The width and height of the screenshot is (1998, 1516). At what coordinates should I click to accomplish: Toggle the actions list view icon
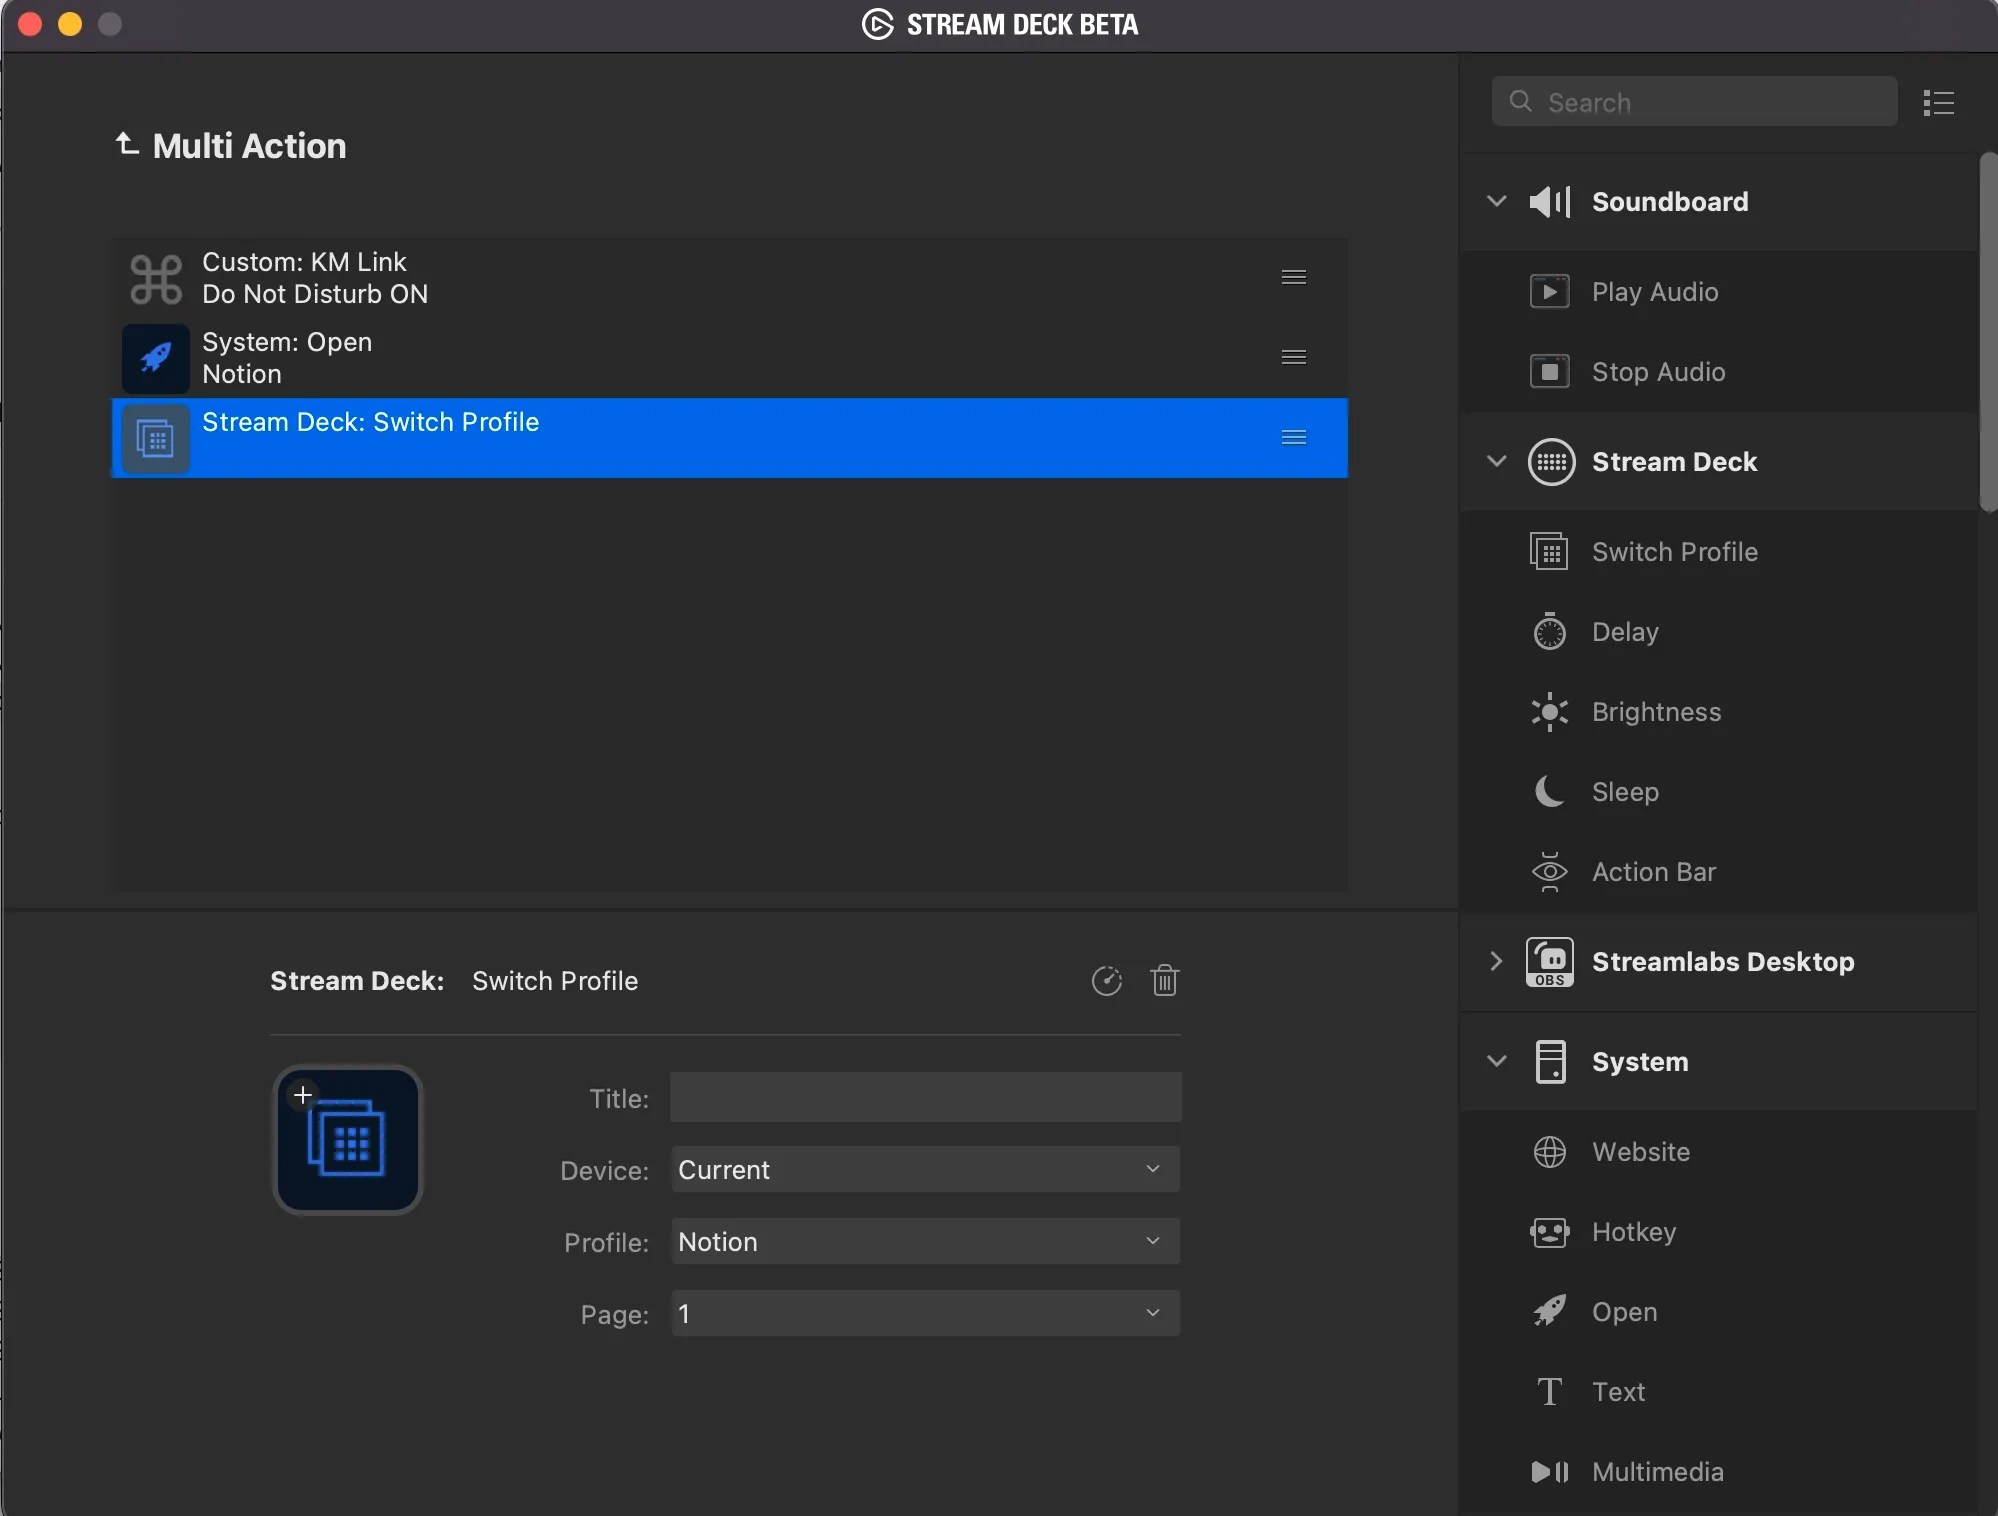[x=1938, y=102]
